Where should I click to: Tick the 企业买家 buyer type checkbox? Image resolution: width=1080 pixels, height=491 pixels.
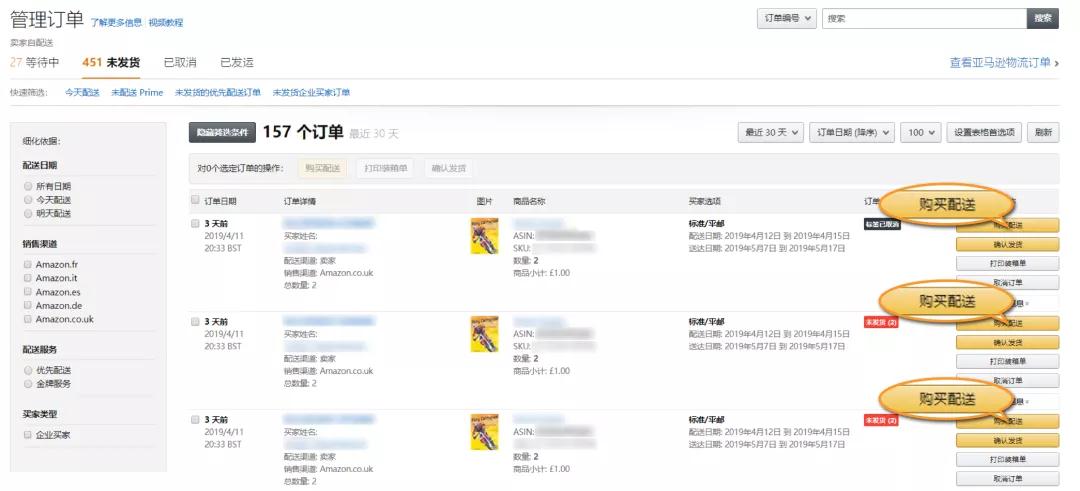(28, 435)
